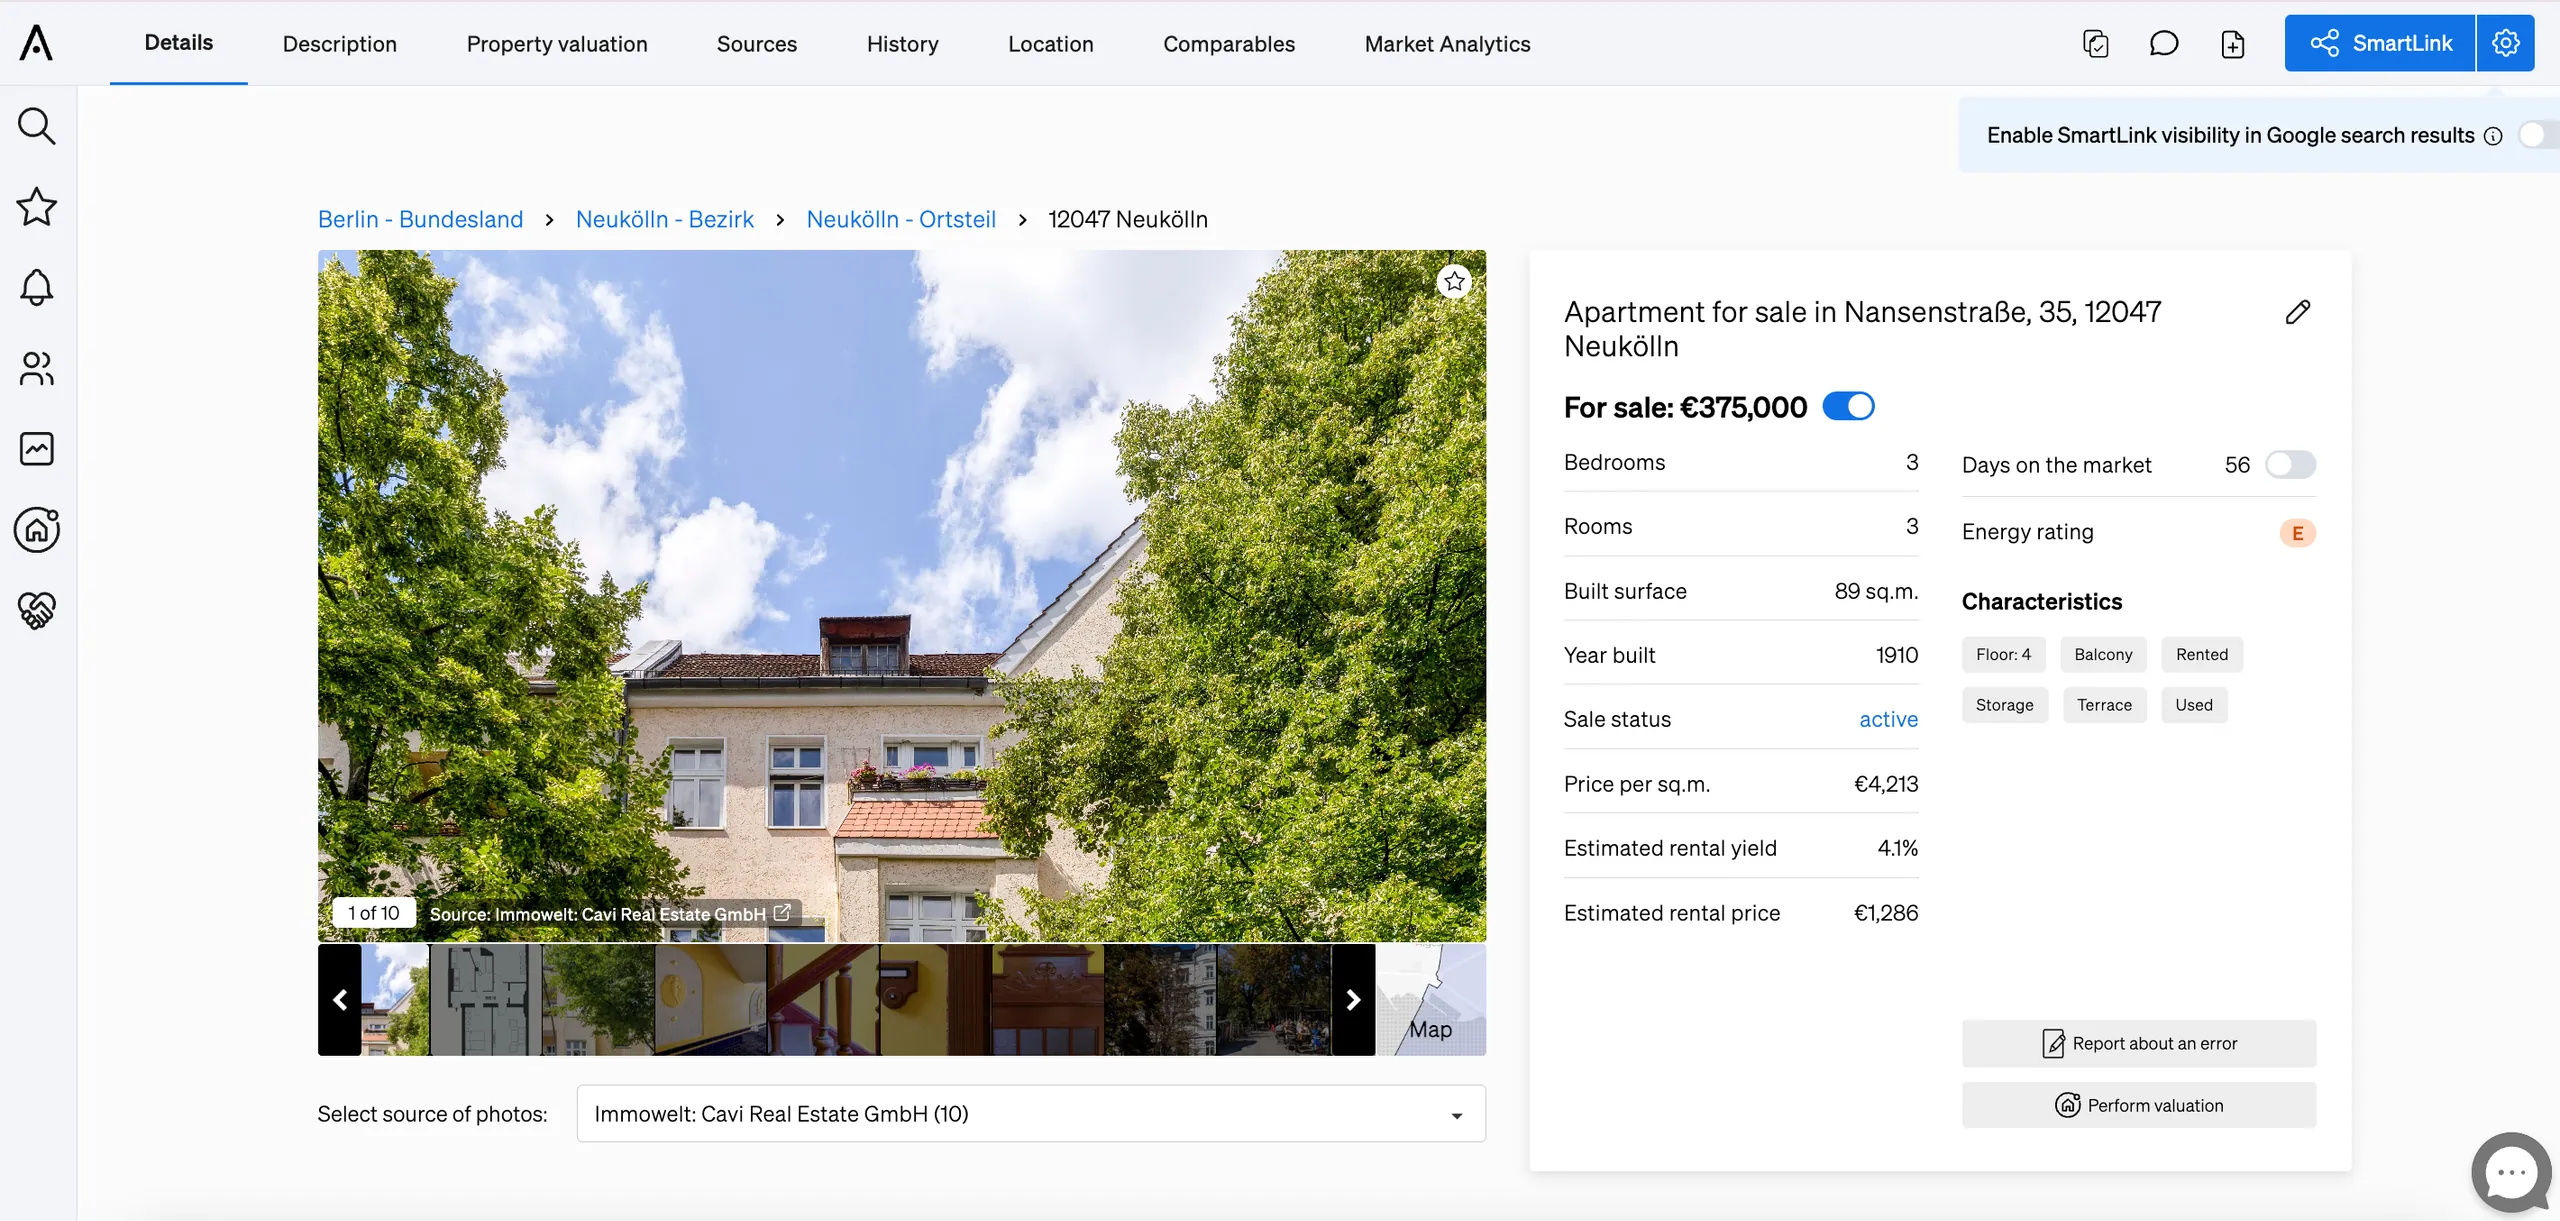The height and width of the screenshot is (1221, 2560).
Task: Open contacts via the sidebar people icon
Action: point(37,368)
